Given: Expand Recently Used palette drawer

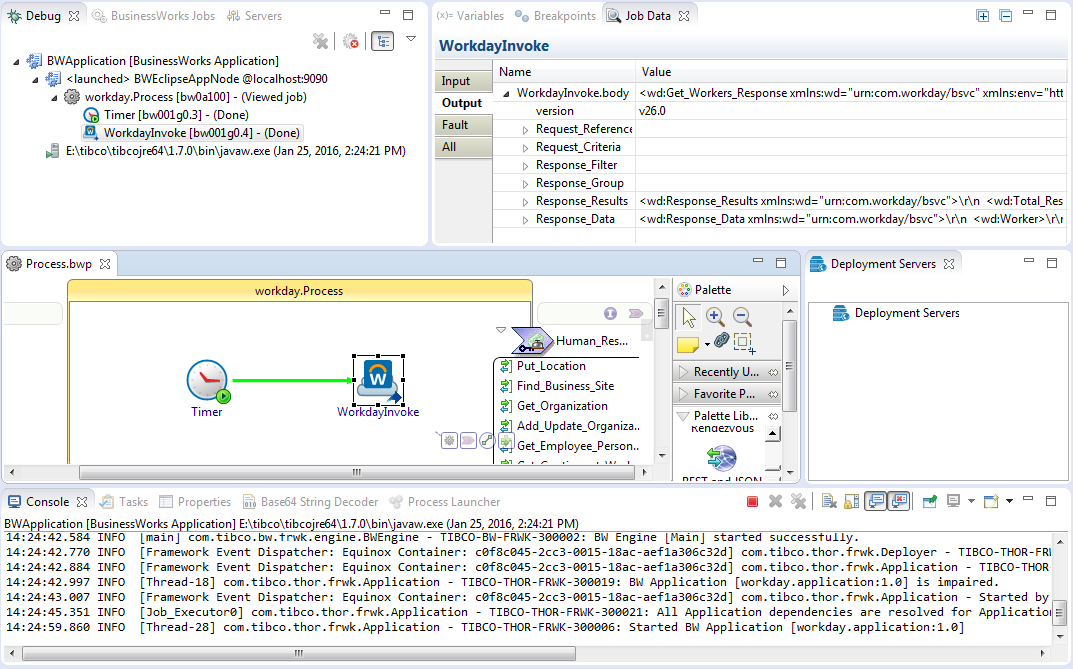Looking at the screenshot, I should coord(726,372).
